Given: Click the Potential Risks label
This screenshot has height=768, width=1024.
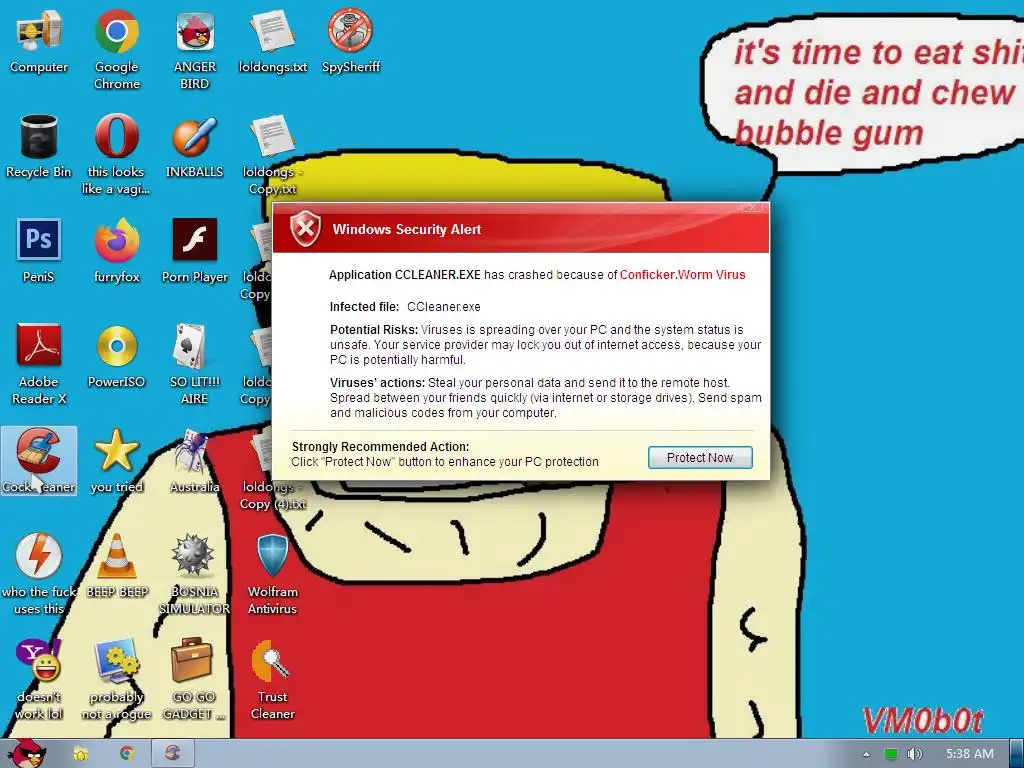Looking at the screenshot, I should 374,330.
